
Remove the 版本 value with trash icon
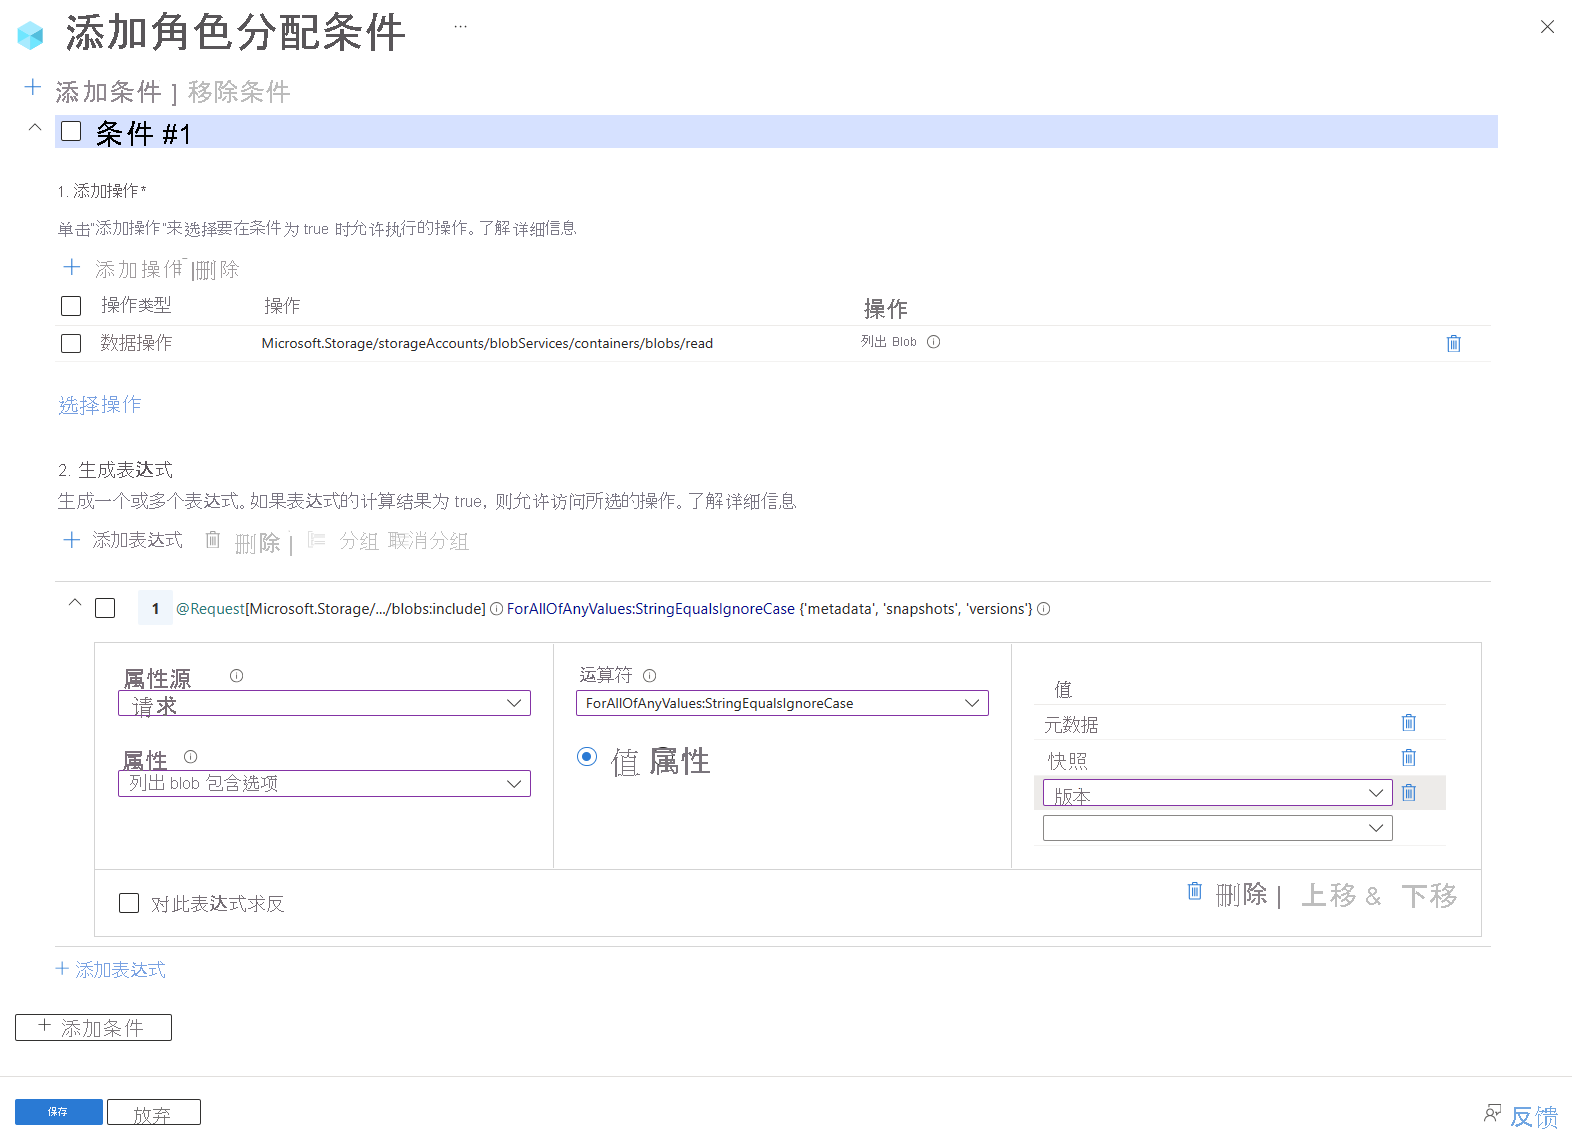click(1409, 792)
